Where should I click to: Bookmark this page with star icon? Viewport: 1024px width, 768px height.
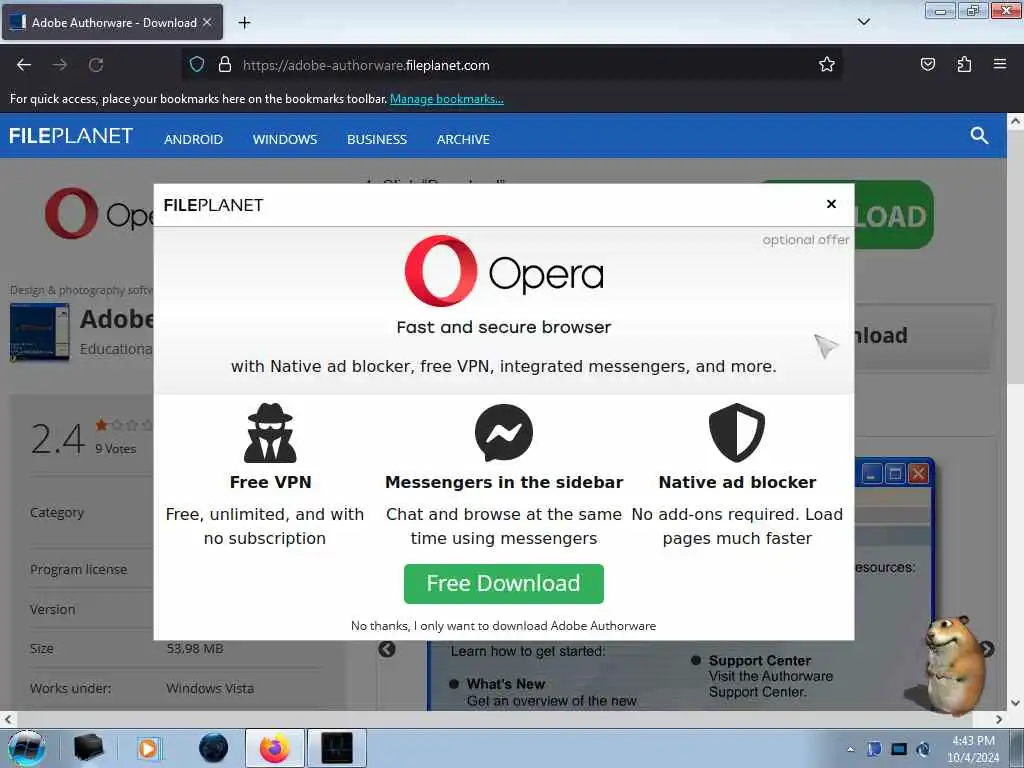827,65
